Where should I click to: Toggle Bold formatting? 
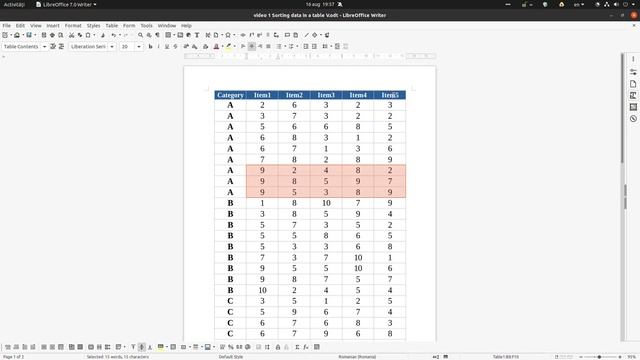(150, 47)
